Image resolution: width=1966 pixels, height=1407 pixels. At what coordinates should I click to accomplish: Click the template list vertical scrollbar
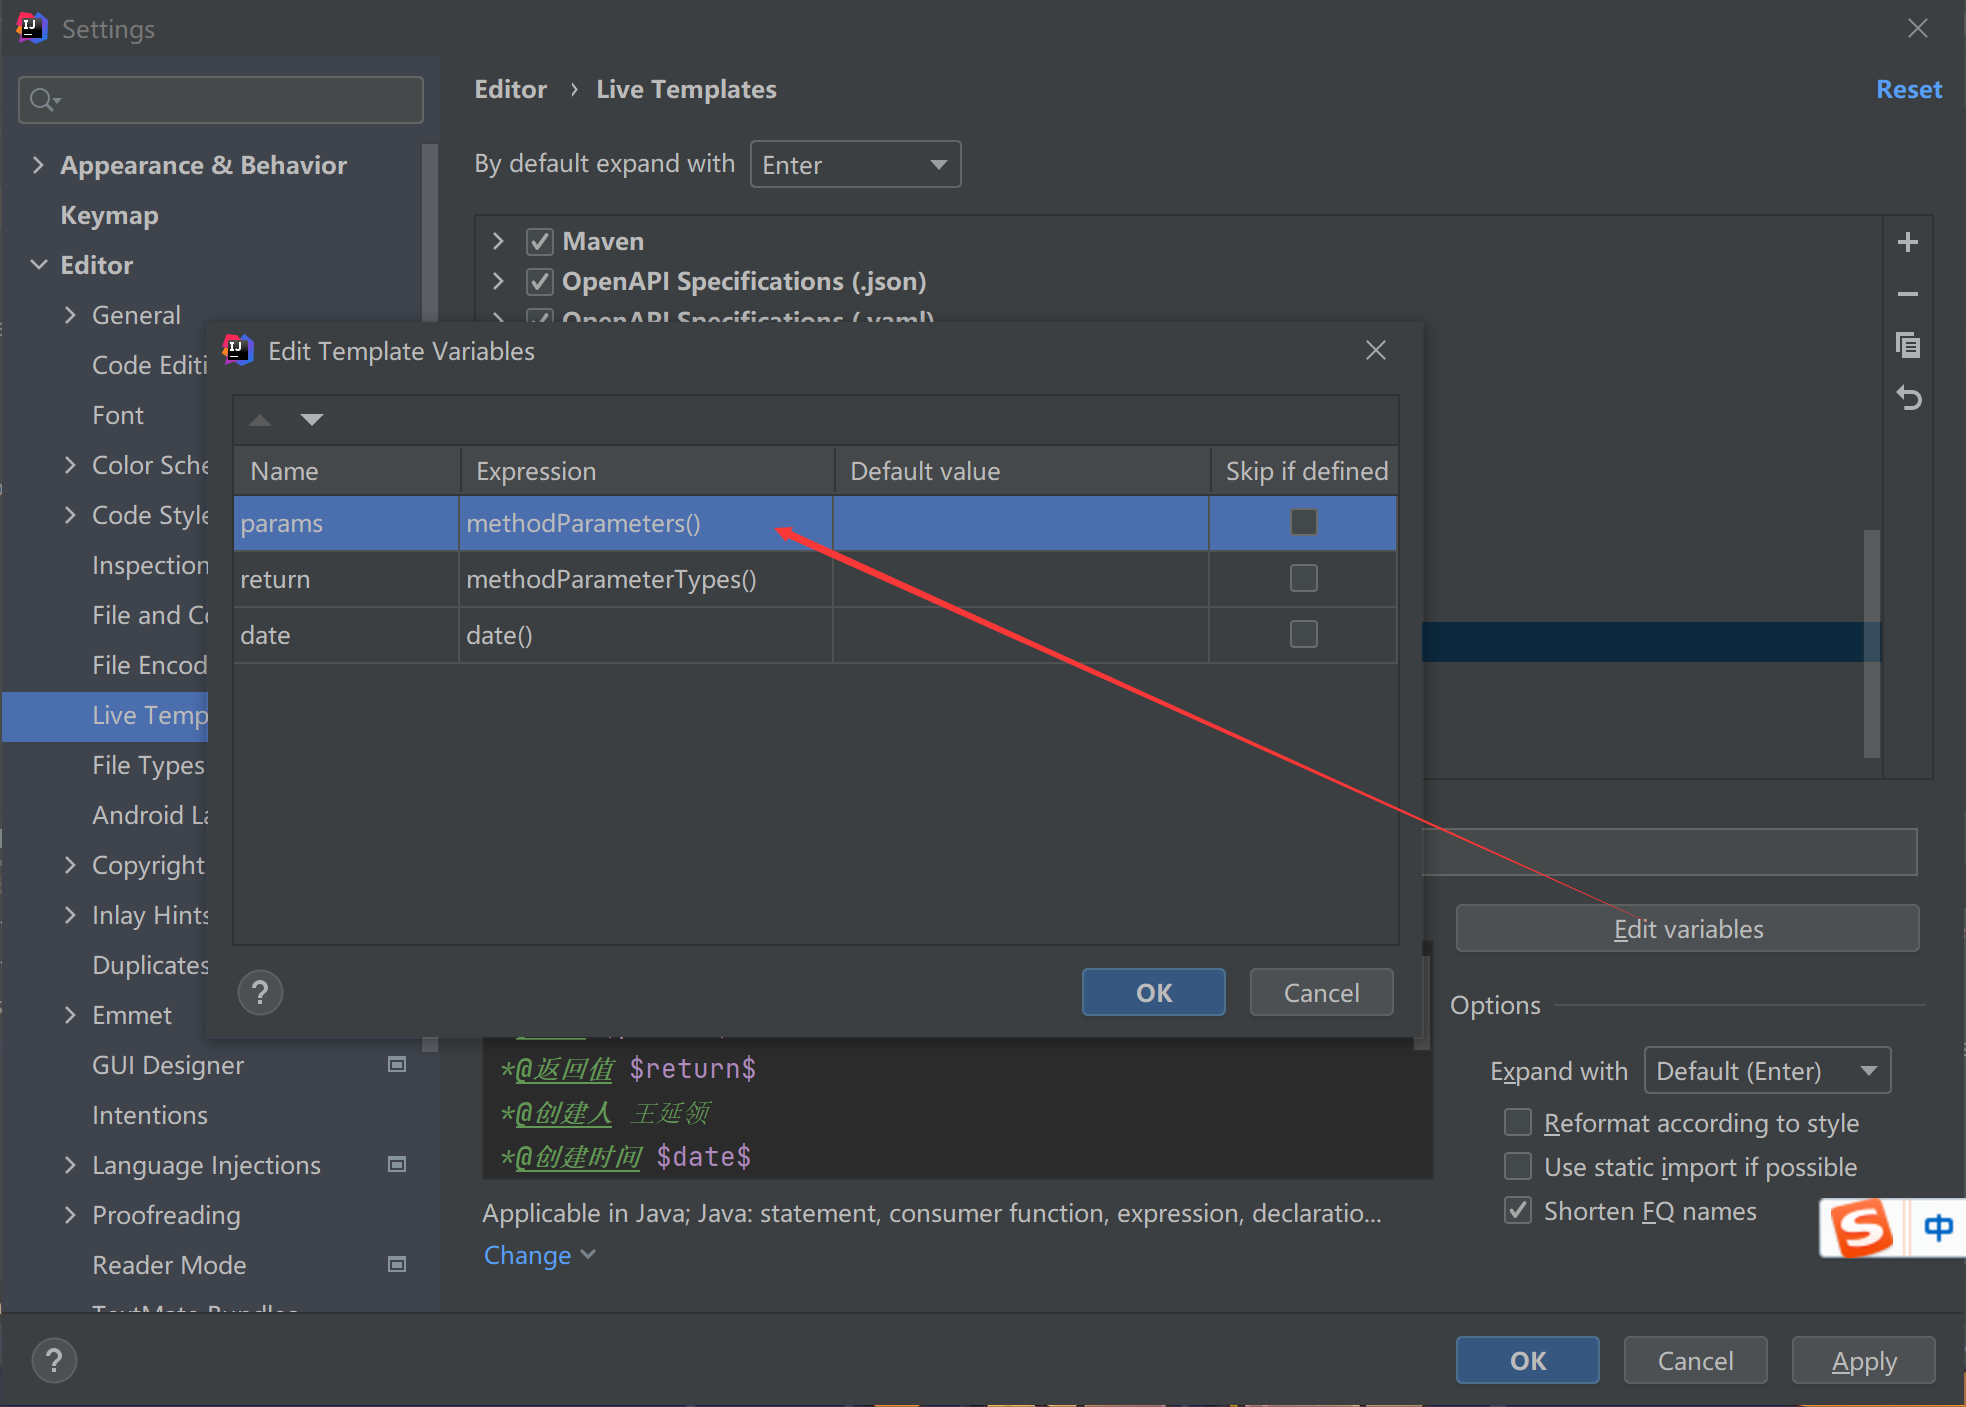(1872, 643)
